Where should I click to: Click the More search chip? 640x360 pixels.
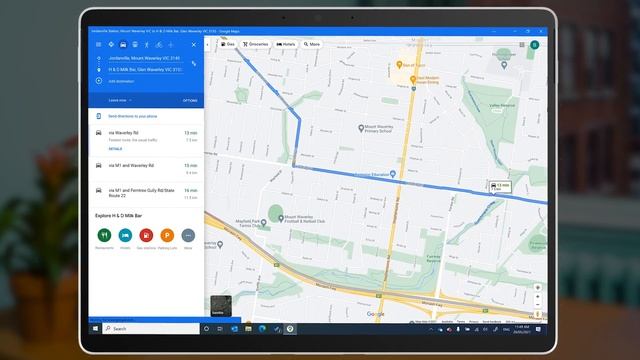[312, 44]
